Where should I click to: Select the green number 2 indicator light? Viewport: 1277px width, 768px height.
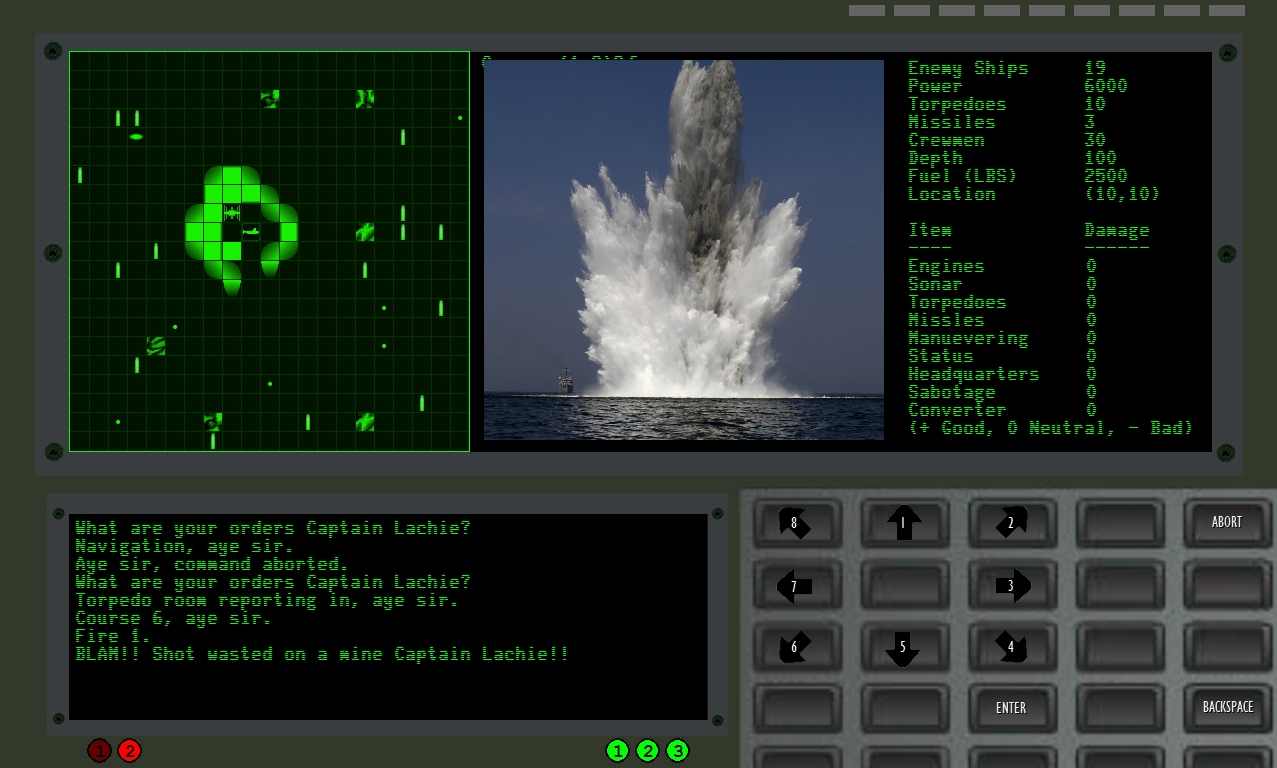647,750
